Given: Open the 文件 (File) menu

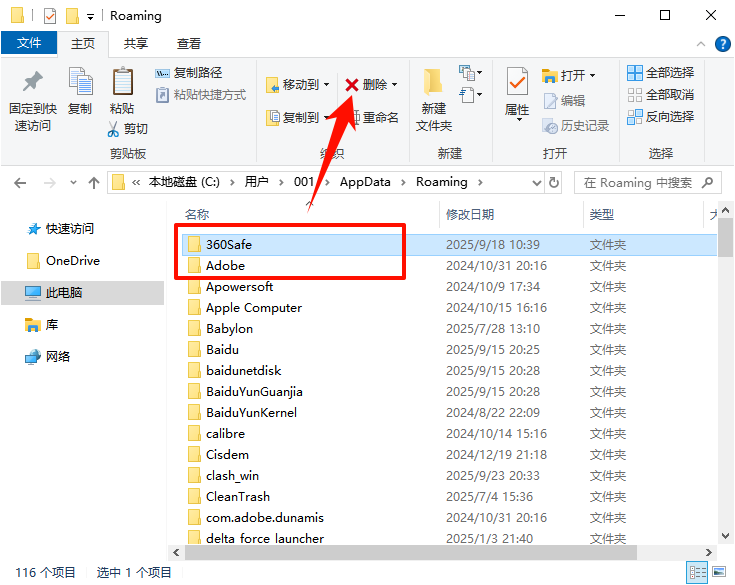Looking at the screenshot, I should 29,44.
